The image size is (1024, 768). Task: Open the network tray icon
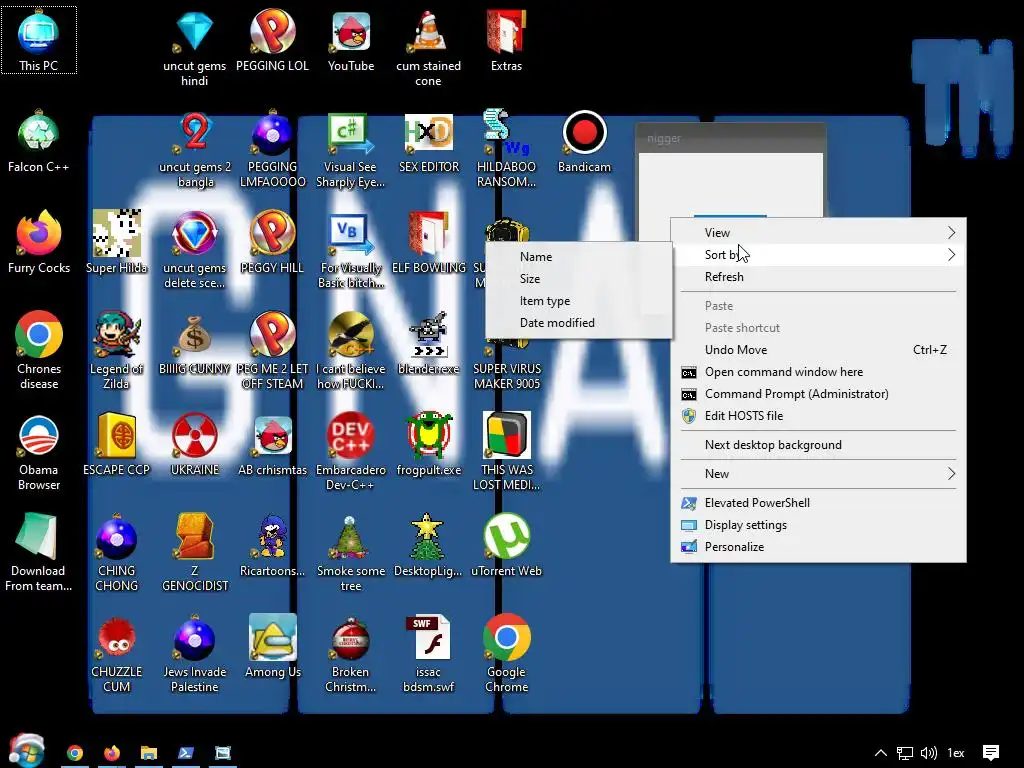[904, 753]
